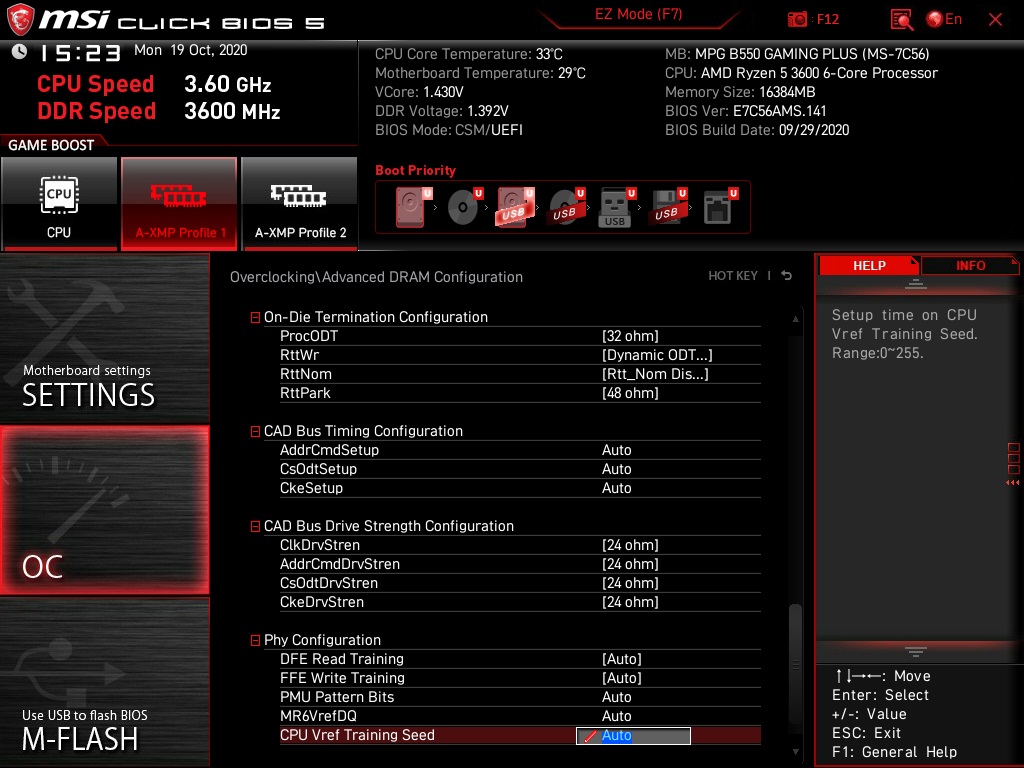
Task: Collapse the On-Die Termination Configuration section
Action: tap(255, 317)
